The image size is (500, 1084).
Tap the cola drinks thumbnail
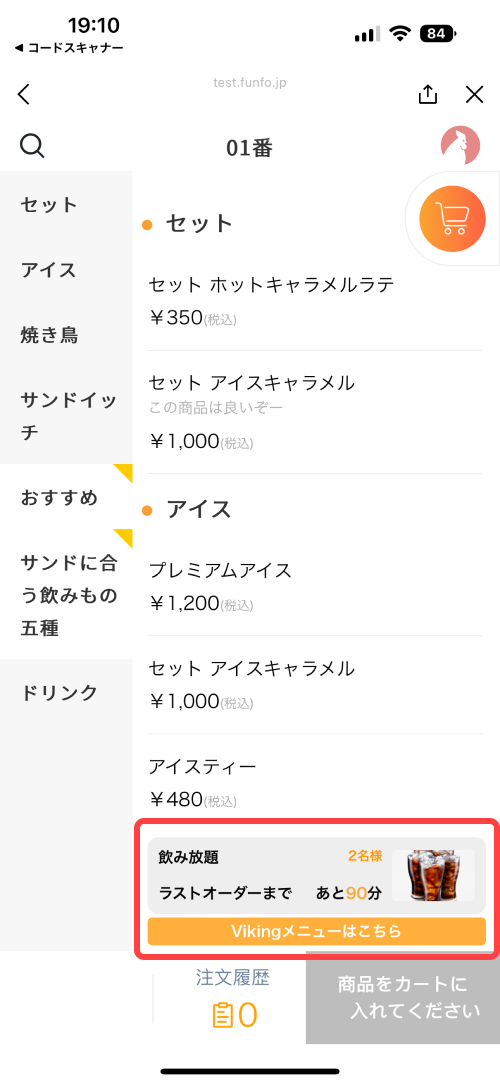pyautogui.click(x=433, y=875)
